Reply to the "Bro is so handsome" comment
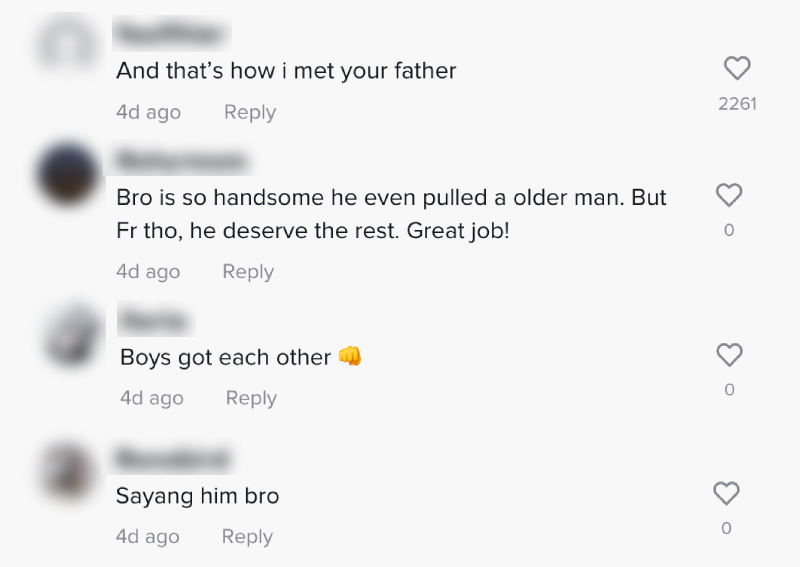 pos(248,271)
